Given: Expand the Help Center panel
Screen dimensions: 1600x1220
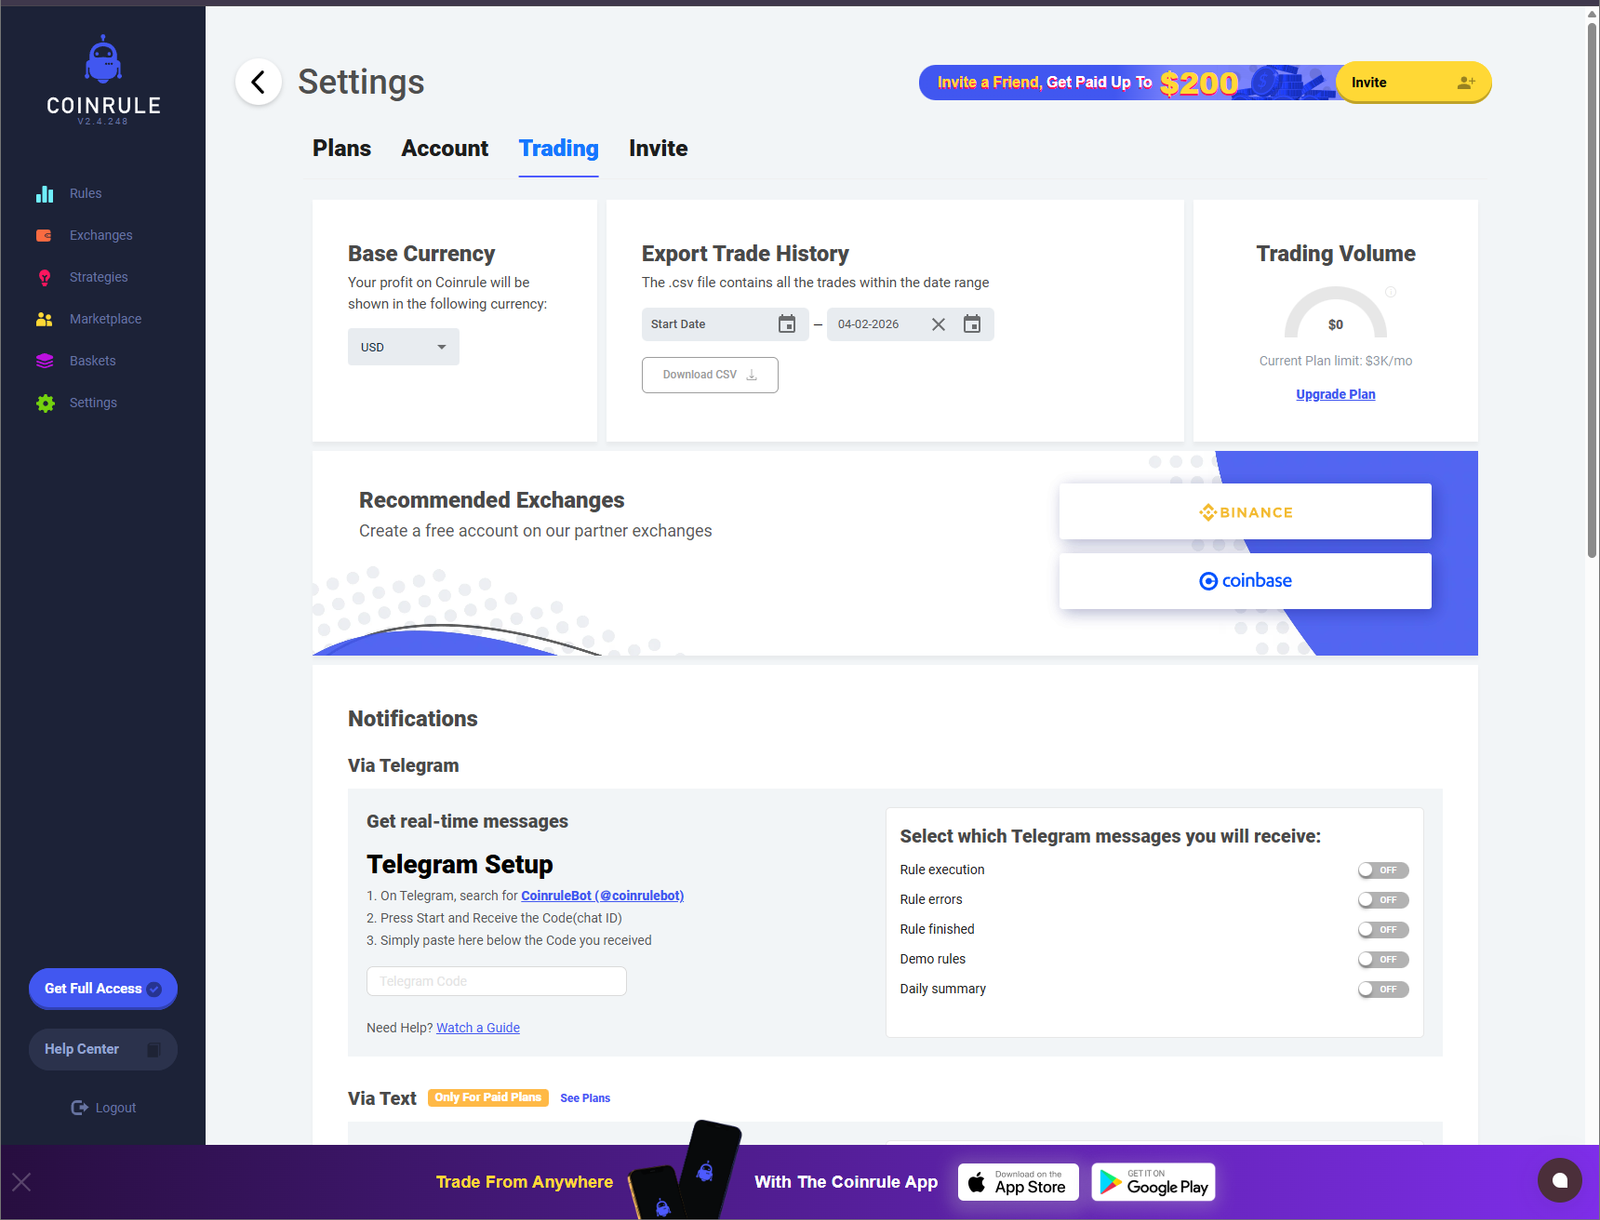Looking at the screenshot, I should click(x=102, y=1049).
